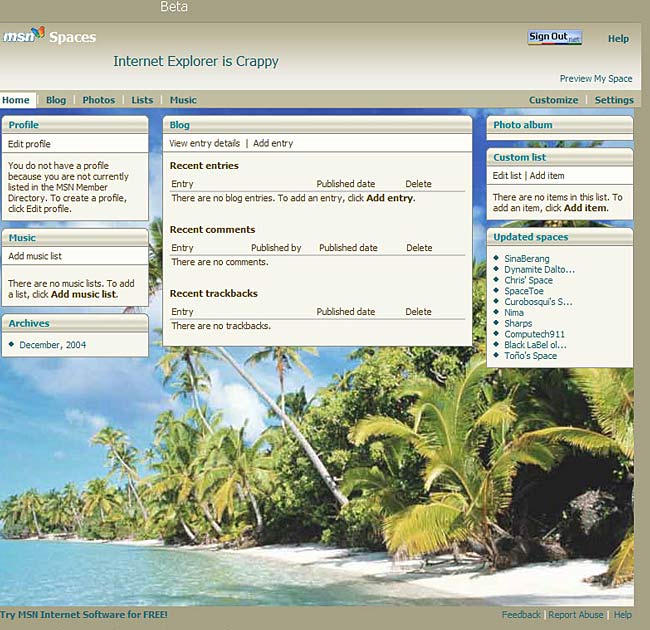Click Edit profile in Profile panel
Image resolution: width=650 pixels, height=630 pixels.
(29, 144)
